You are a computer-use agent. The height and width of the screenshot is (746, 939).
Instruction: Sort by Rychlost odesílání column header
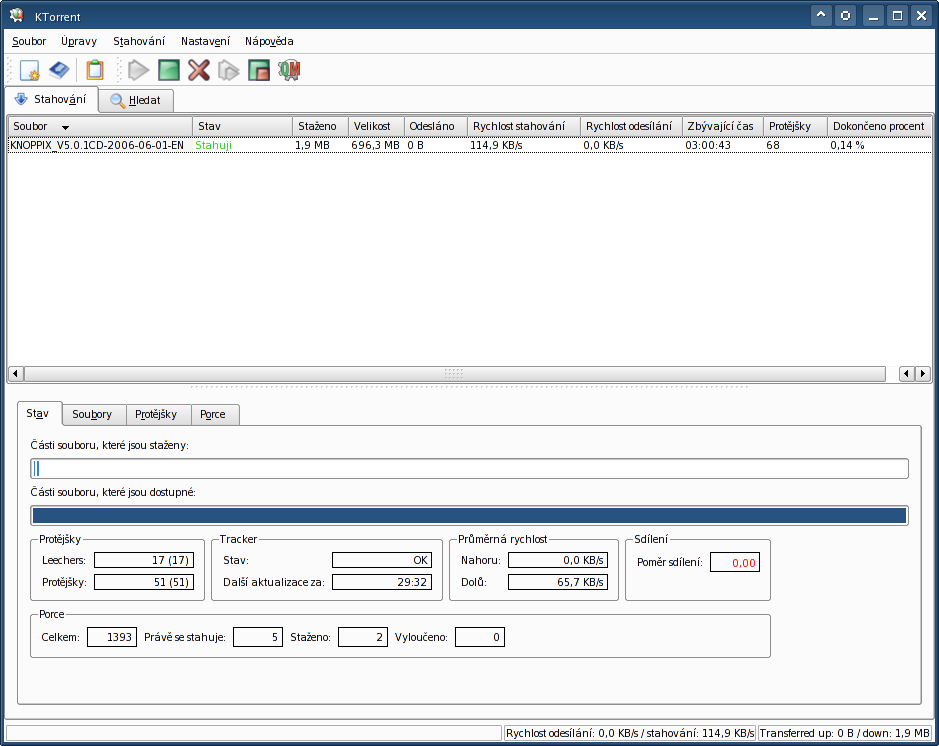[631, 126]
